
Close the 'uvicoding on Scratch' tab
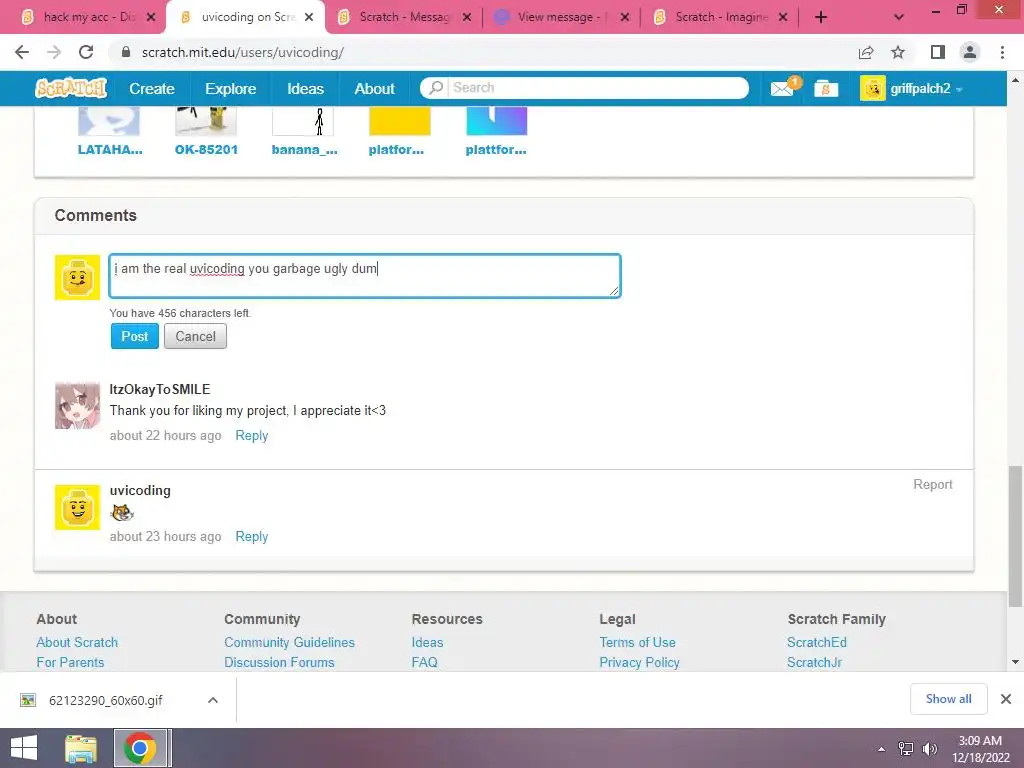pos(310,17)
